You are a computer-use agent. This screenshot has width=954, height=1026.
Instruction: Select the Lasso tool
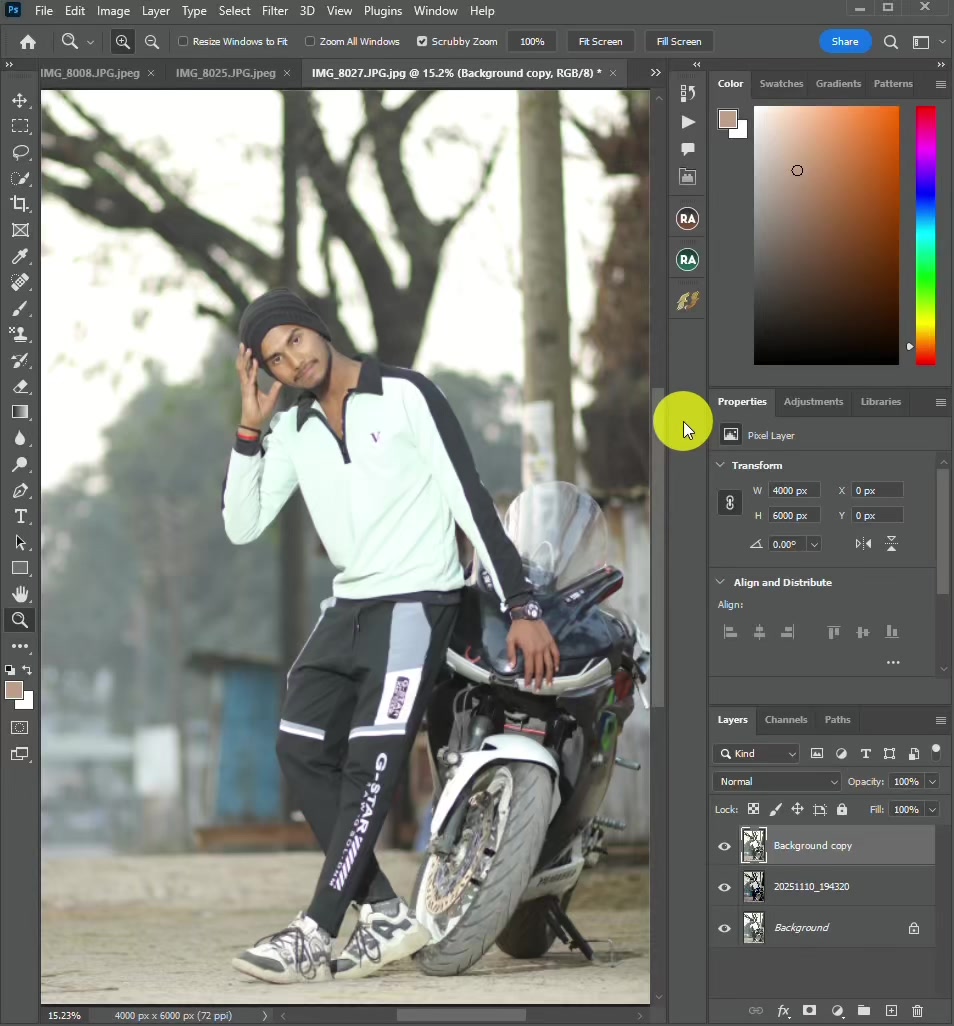pos(20,152)
